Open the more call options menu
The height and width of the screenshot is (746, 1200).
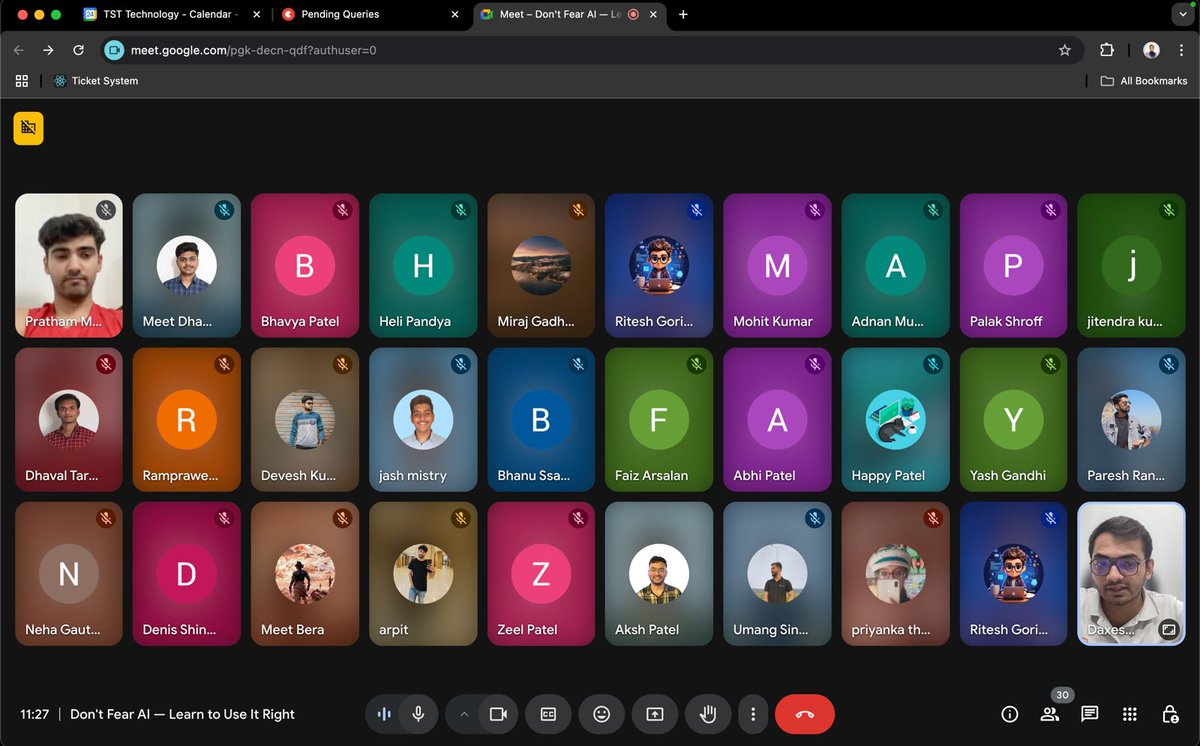tap(753, 714)
